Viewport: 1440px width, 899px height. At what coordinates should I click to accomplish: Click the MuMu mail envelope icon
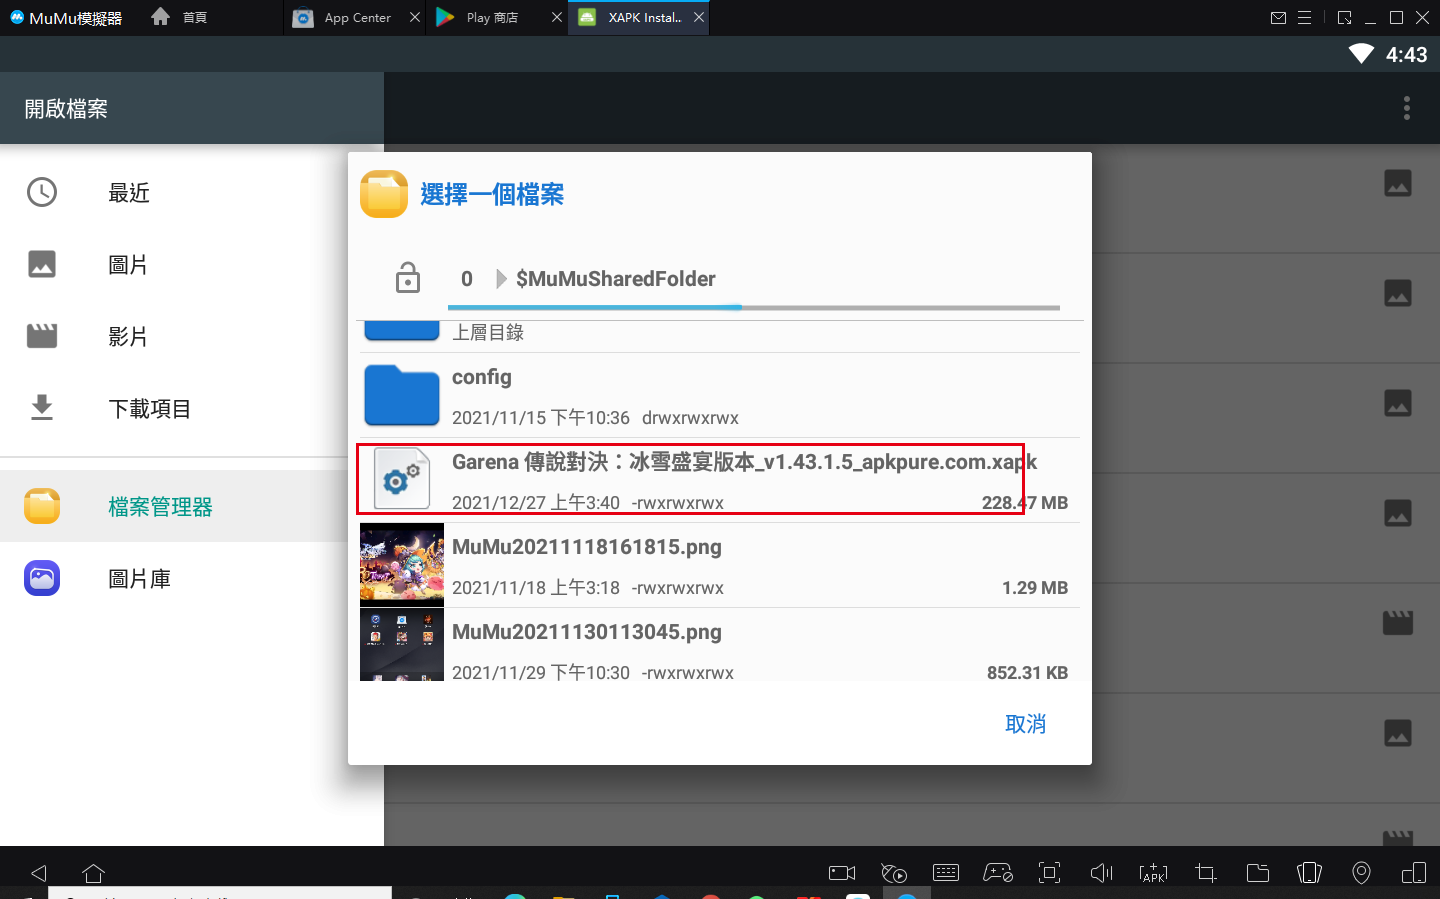click(x=1278, y=17)
